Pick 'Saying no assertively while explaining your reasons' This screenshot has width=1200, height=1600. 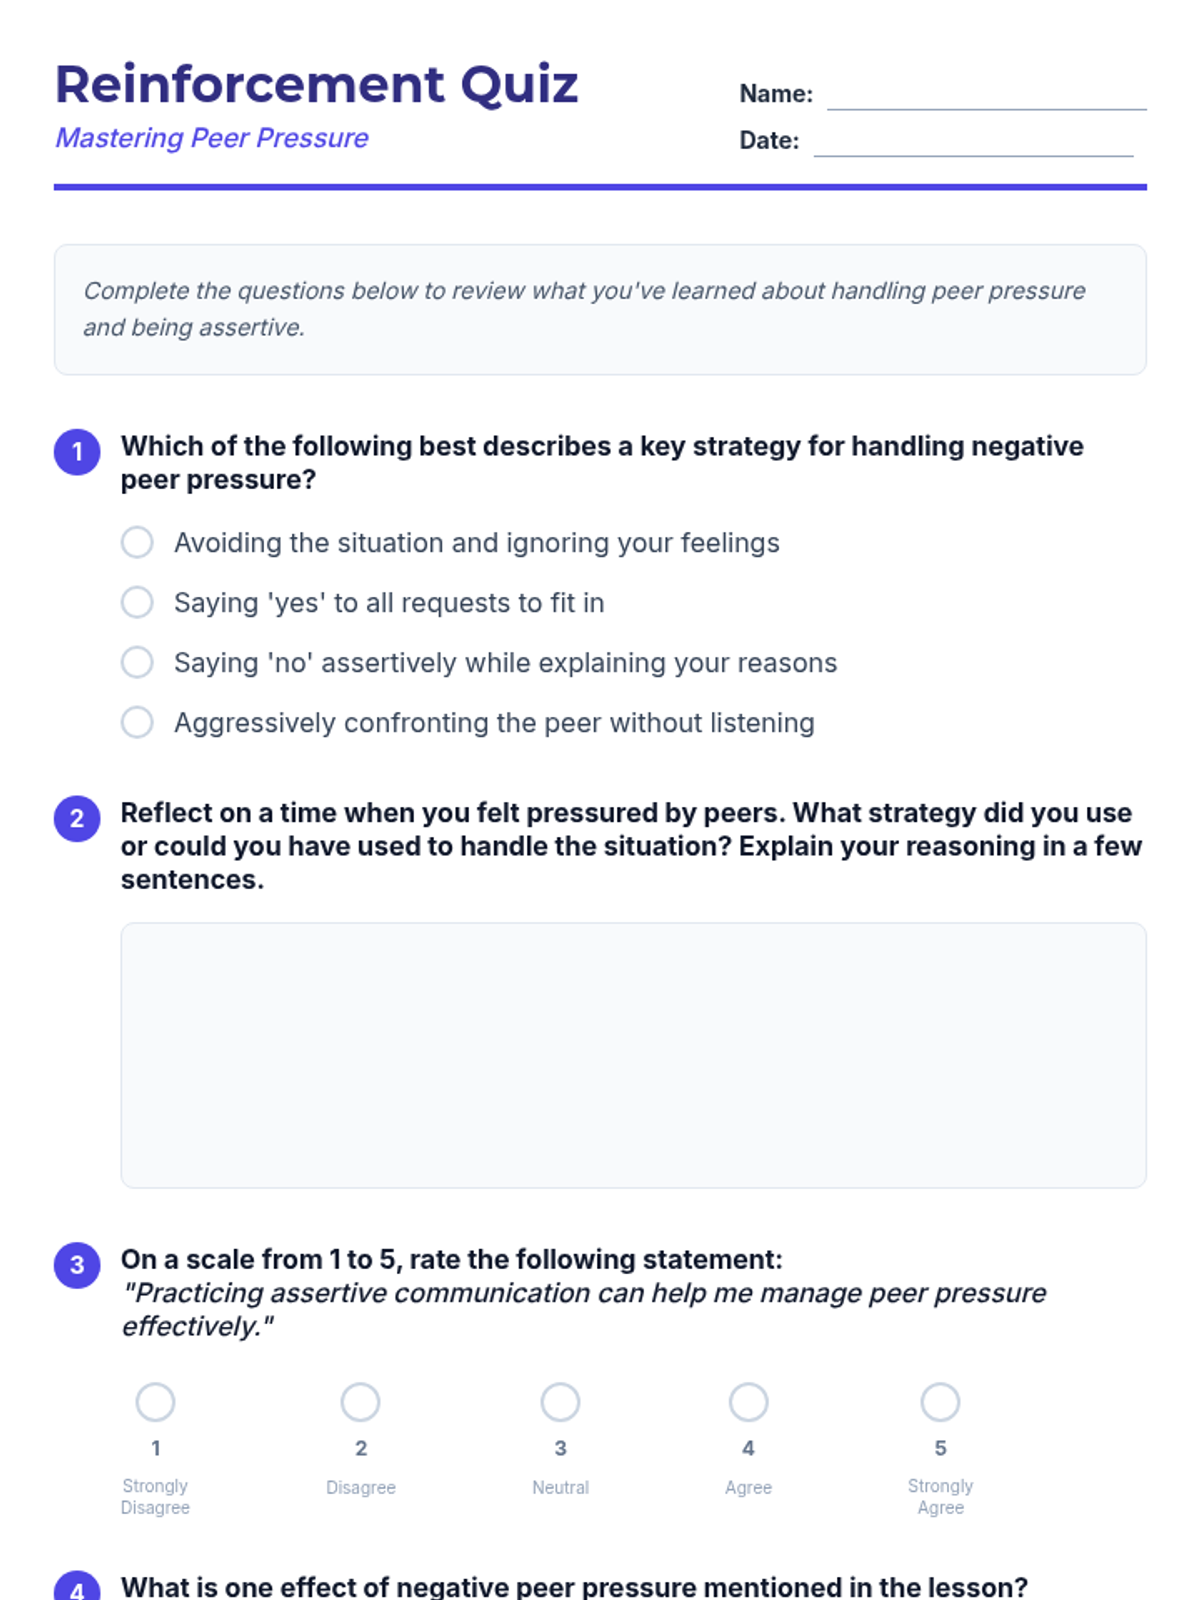click(137, 663)
